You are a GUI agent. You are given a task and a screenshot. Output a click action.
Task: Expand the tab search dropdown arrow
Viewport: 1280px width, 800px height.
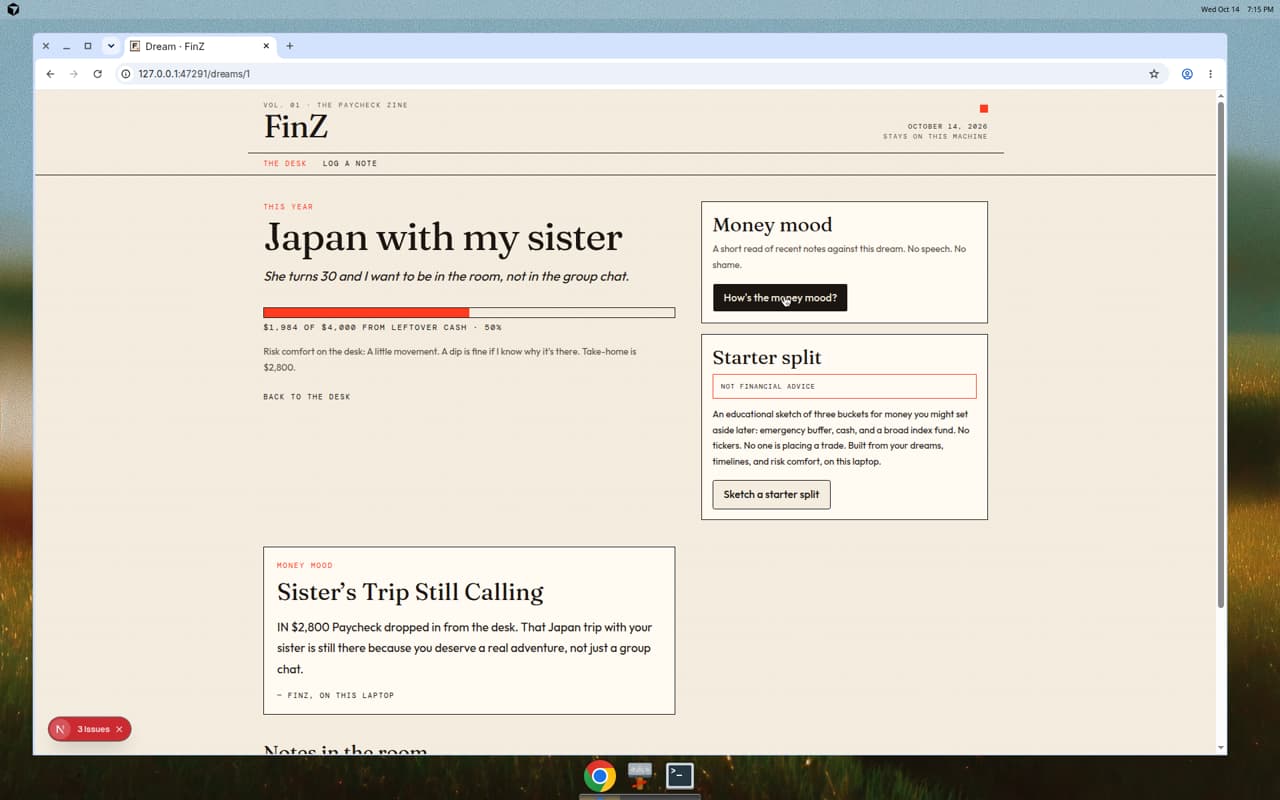click(x=111, y=46)
